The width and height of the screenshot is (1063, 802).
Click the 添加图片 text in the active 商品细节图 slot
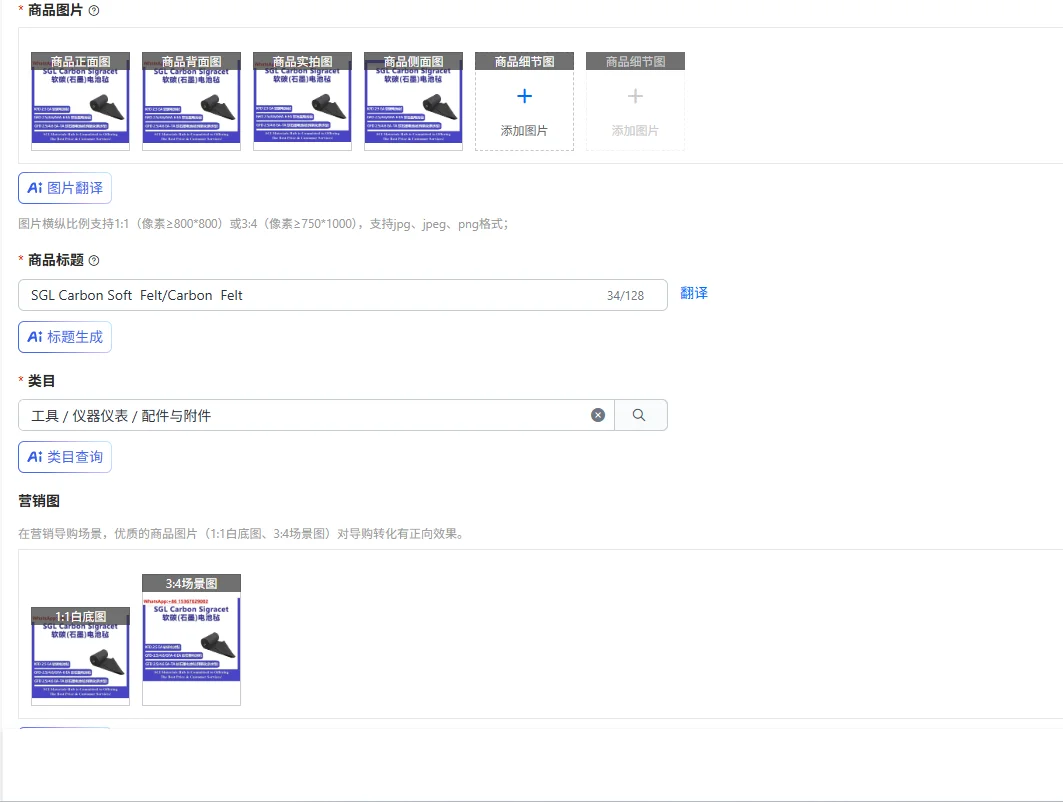click(x=524, y=130)
